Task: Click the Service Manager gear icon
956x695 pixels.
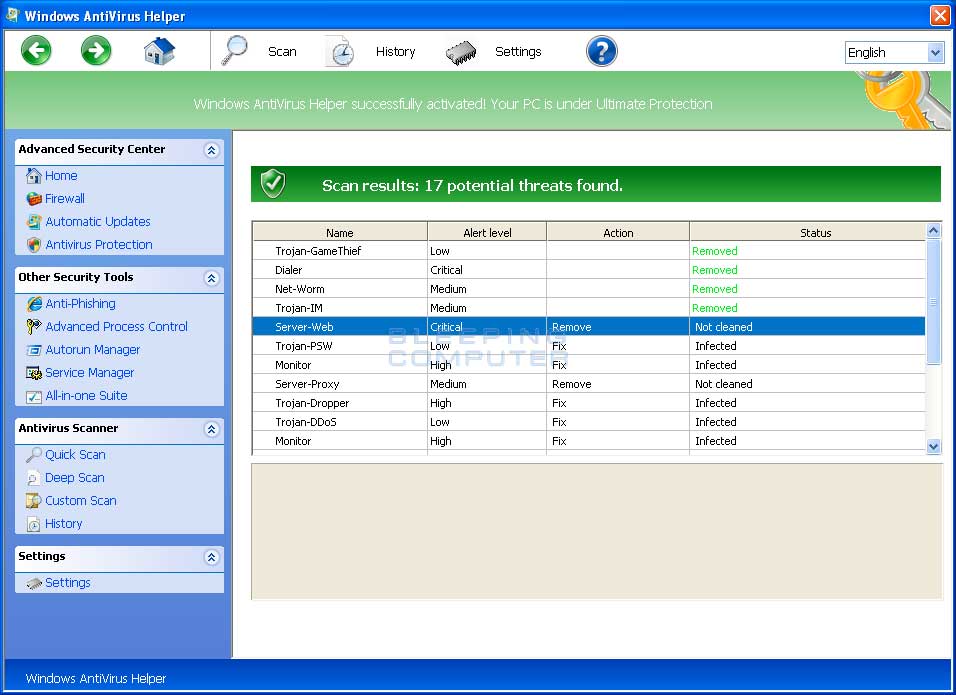Action: pos(34,372)
